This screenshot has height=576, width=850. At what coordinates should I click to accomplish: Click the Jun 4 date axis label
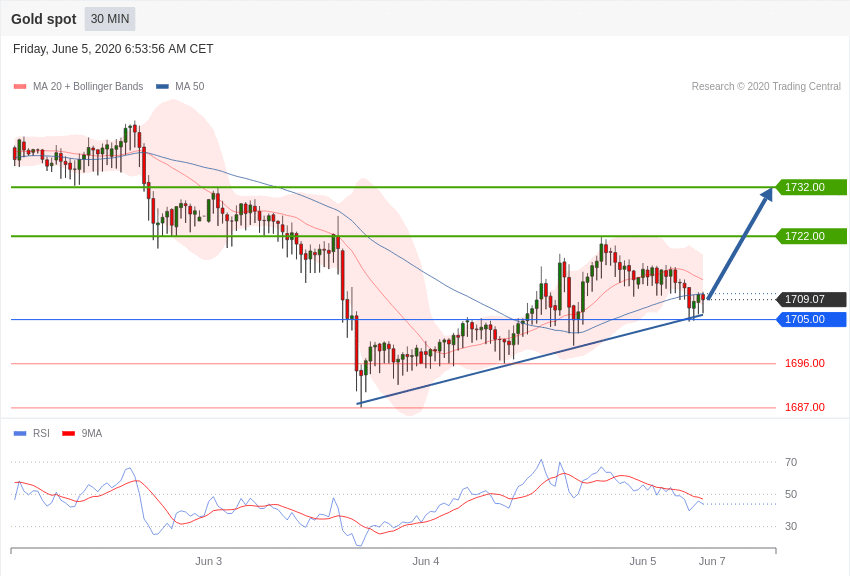tap(426, 561)
